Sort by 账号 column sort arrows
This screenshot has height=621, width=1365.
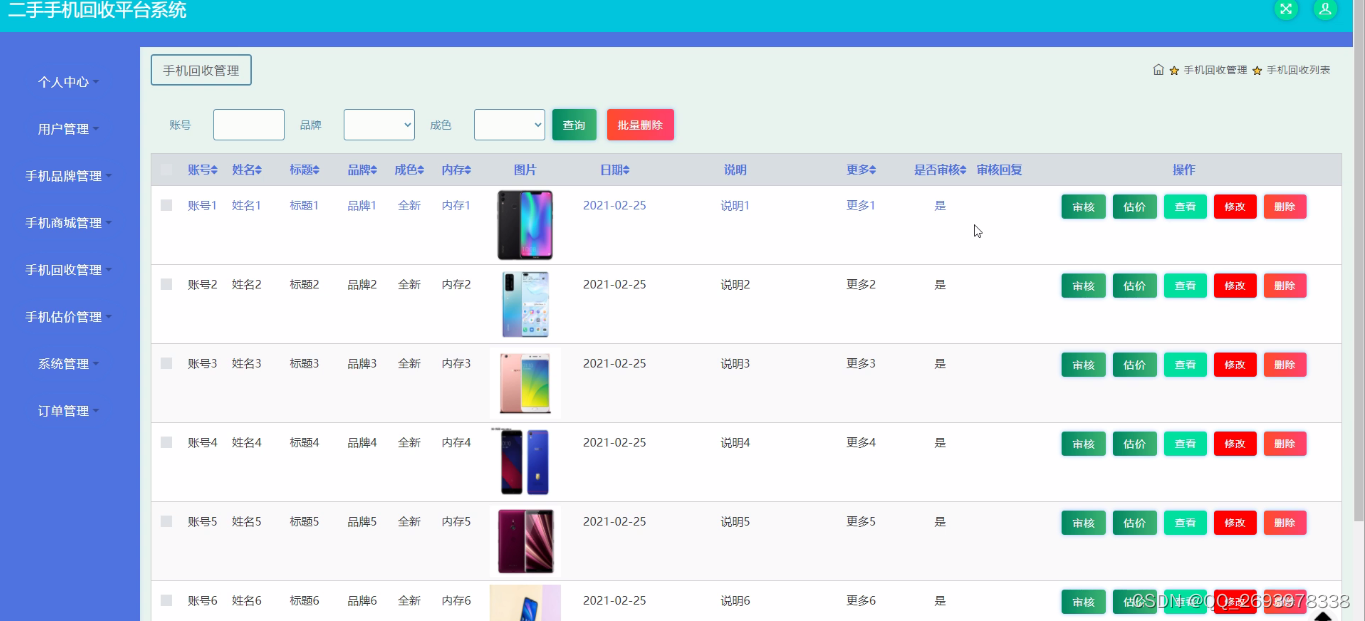[213, 170]
